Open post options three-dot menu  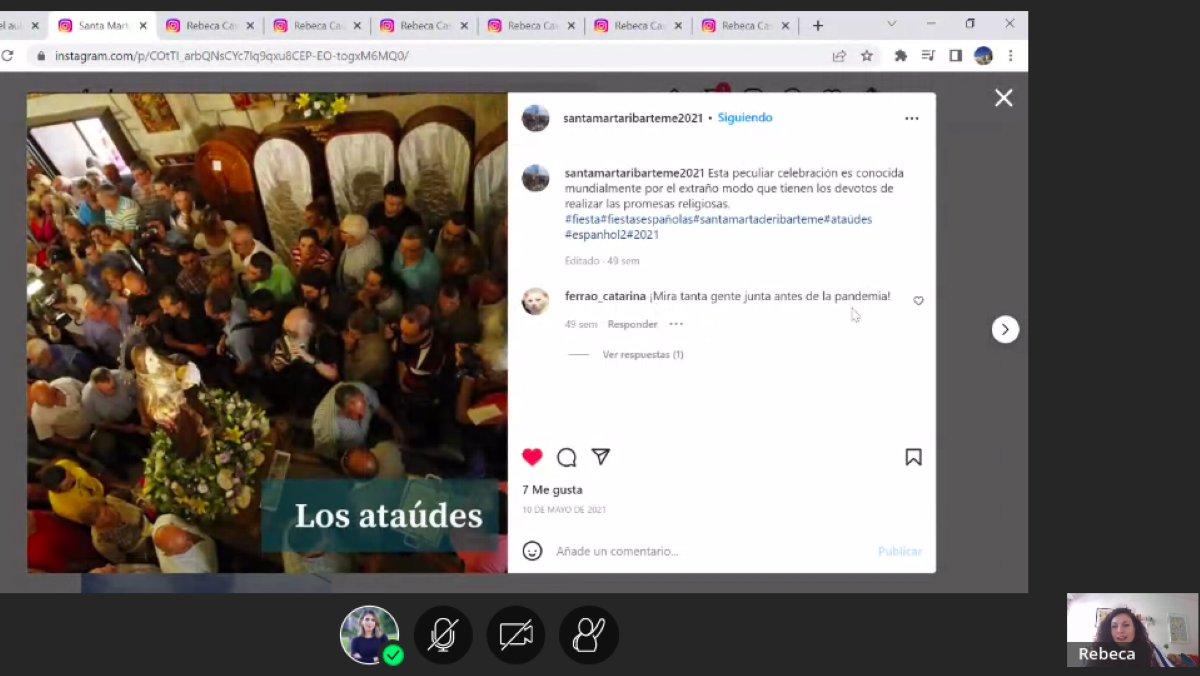(x=911, y=118)
